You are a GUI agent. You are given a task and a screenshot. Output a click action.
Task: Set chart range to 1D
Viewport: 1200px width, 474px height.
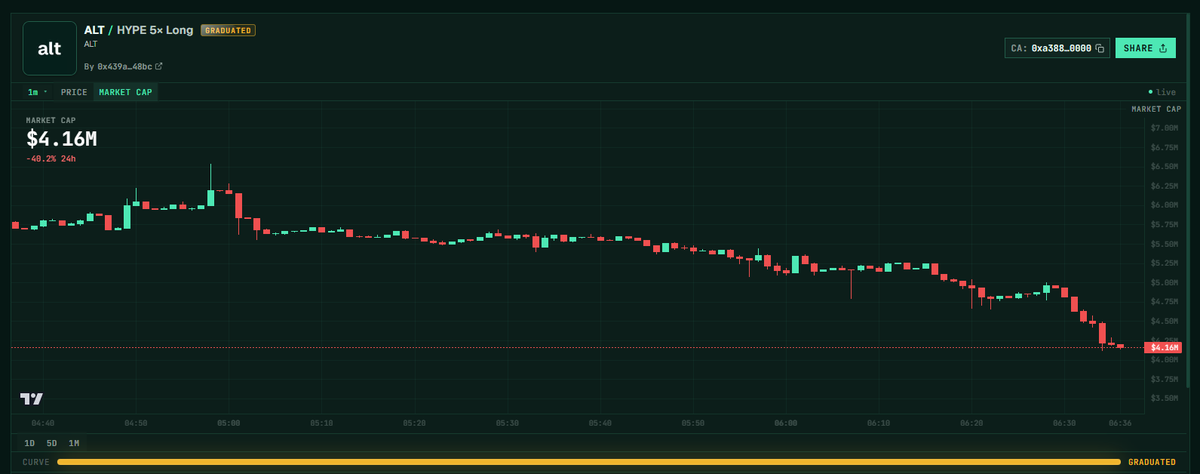pos(30,443)
